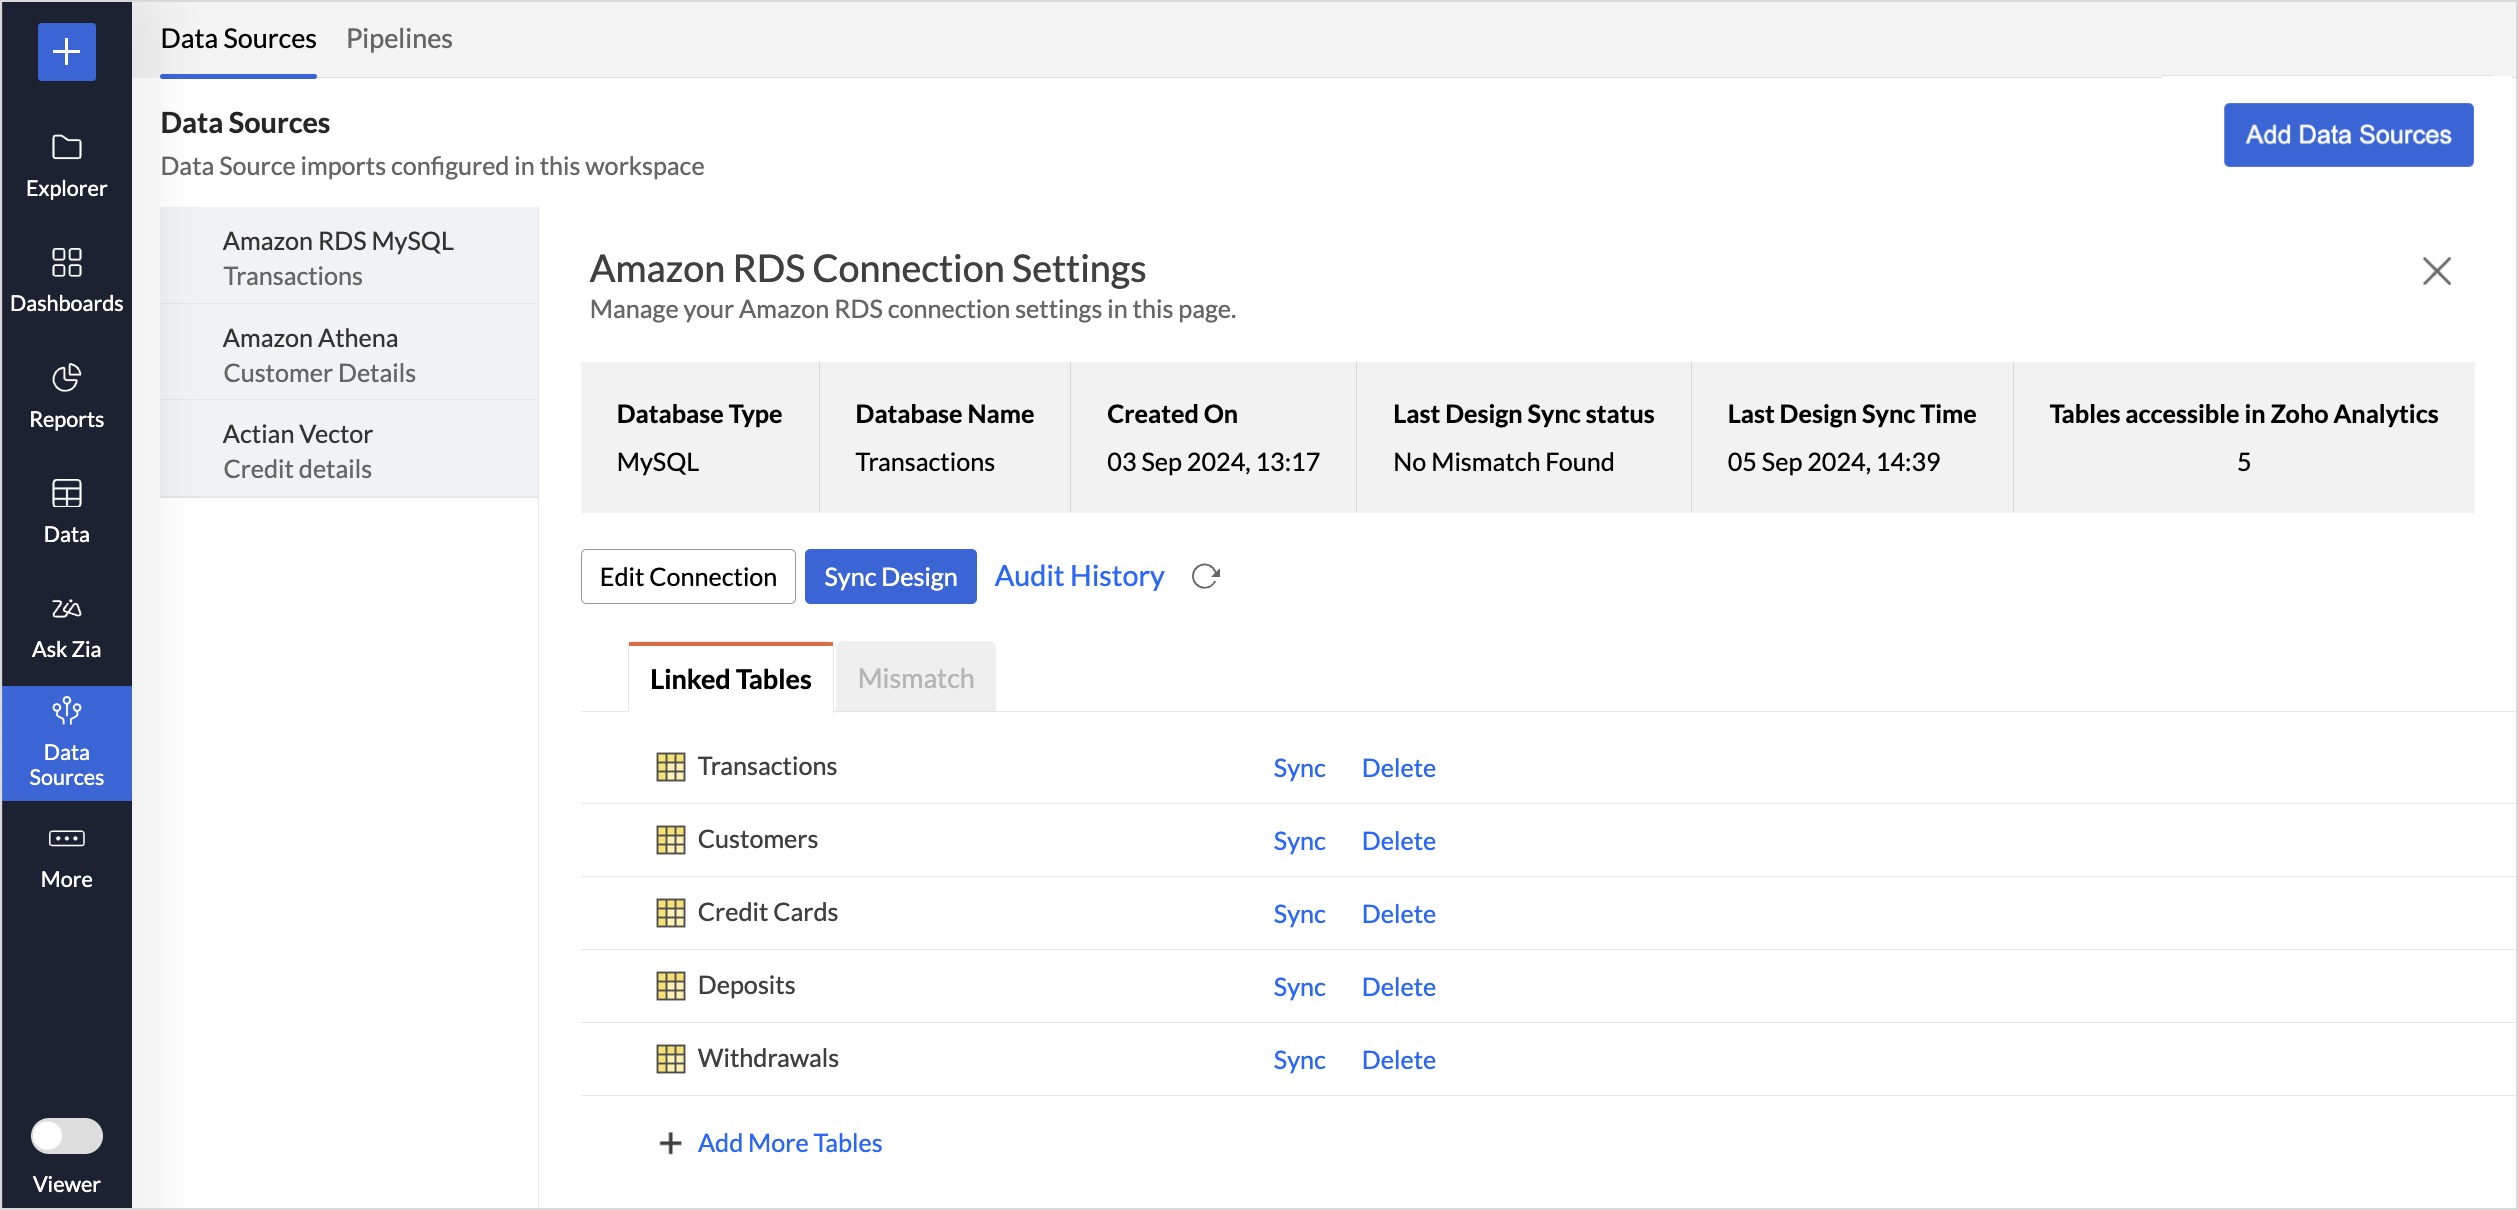Click the MySQL database type value
The image size is (2518, 1210).
(657, 461)
